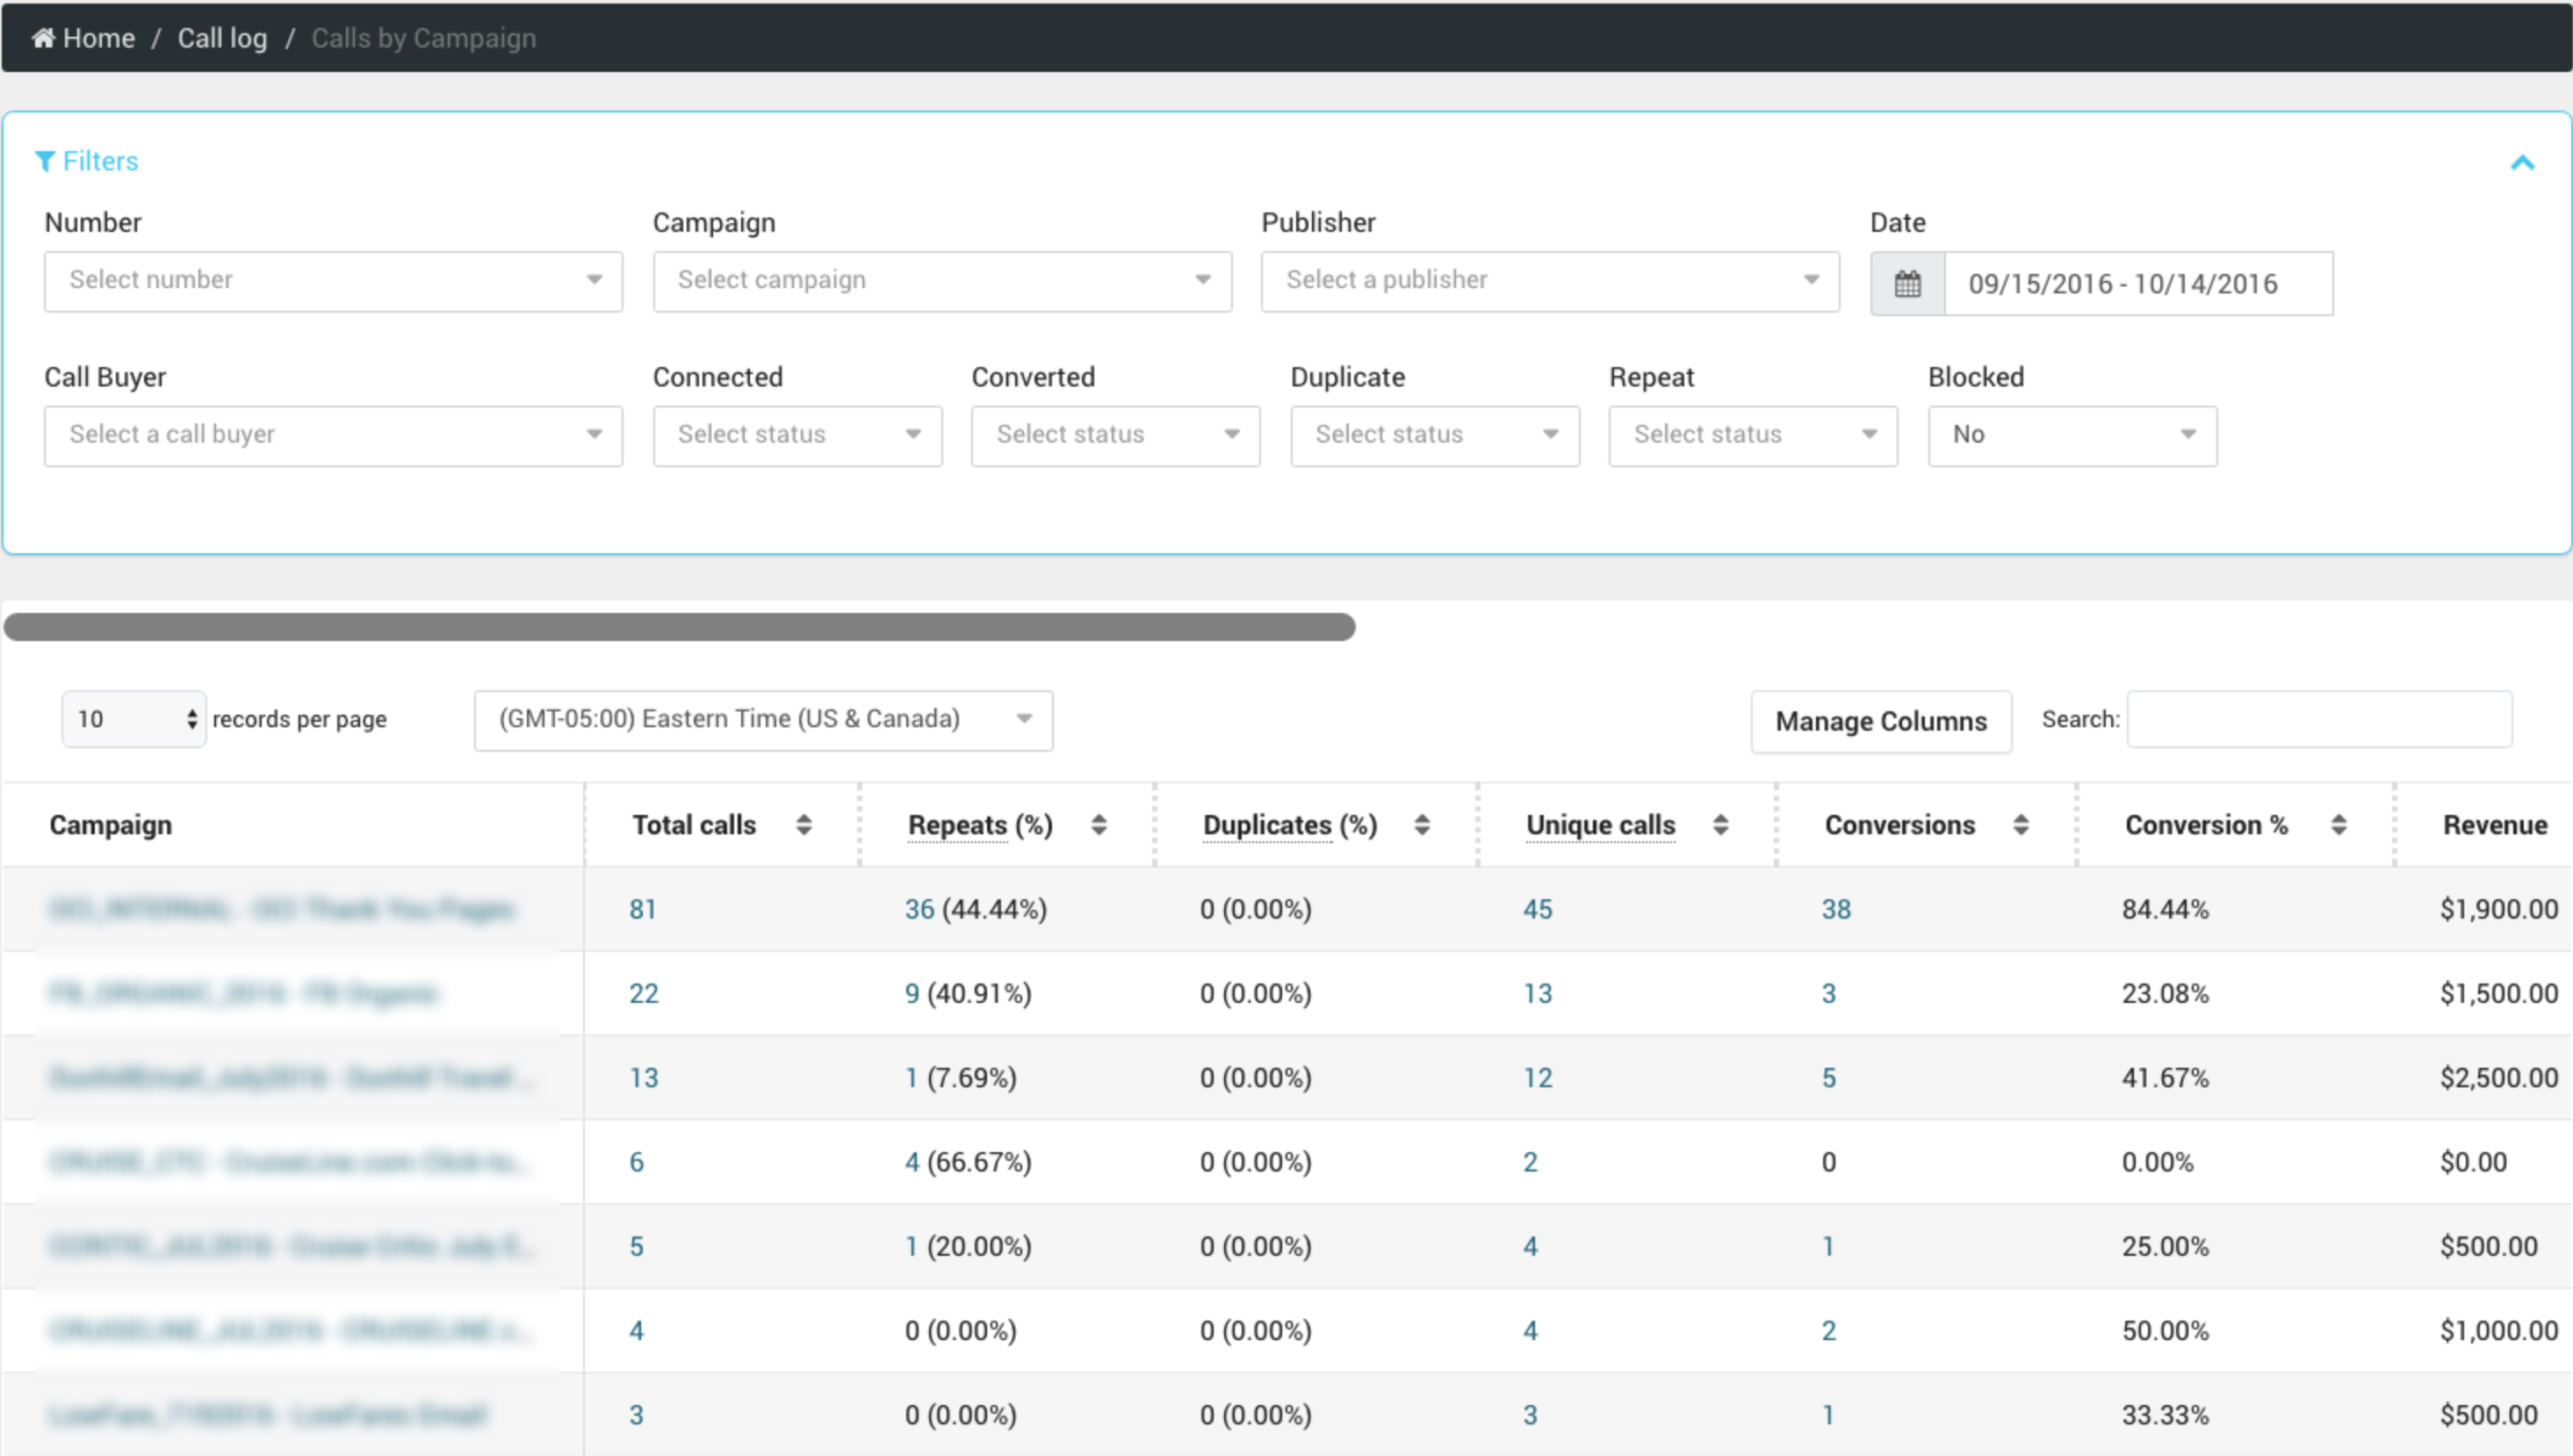
Task: Open the Eastern Time timezone selector
Action: coord(763,720)
